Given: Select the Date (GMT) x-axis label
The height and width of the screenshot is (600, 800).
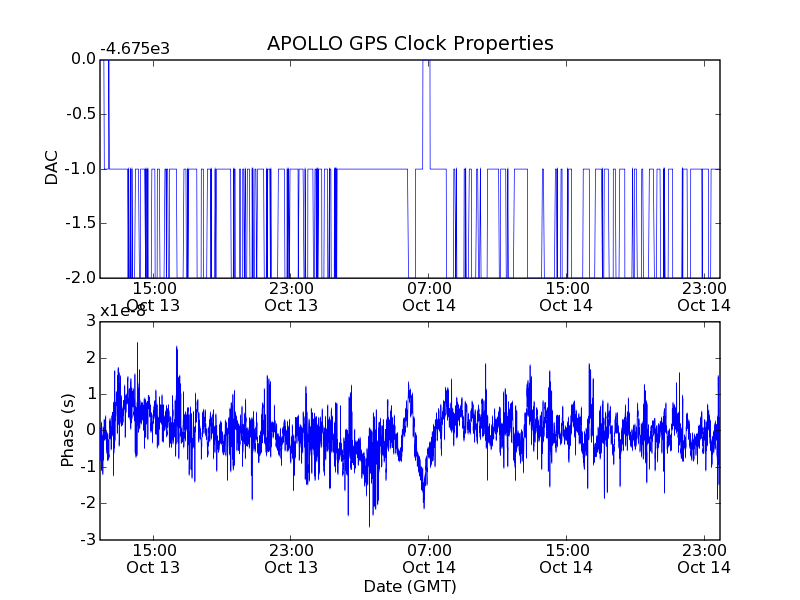Looking at the screenshot, I should 410,586.
